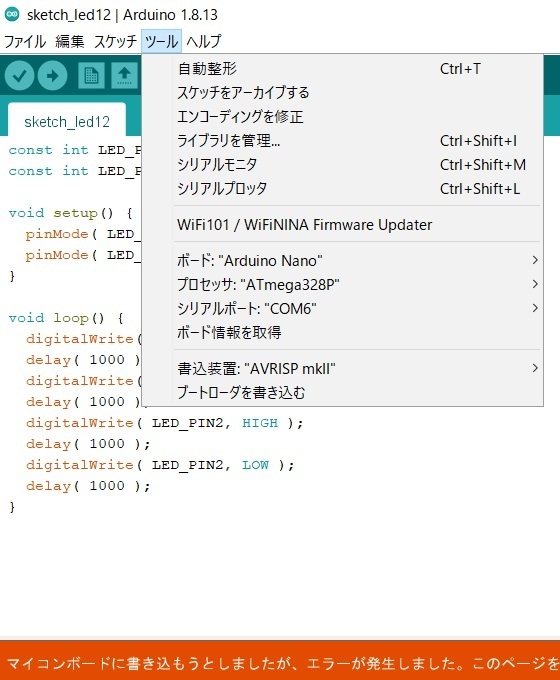Expand 書込装置: "AVRISP mkII" submenu
The image size is (560, 680).
(343, 369)
